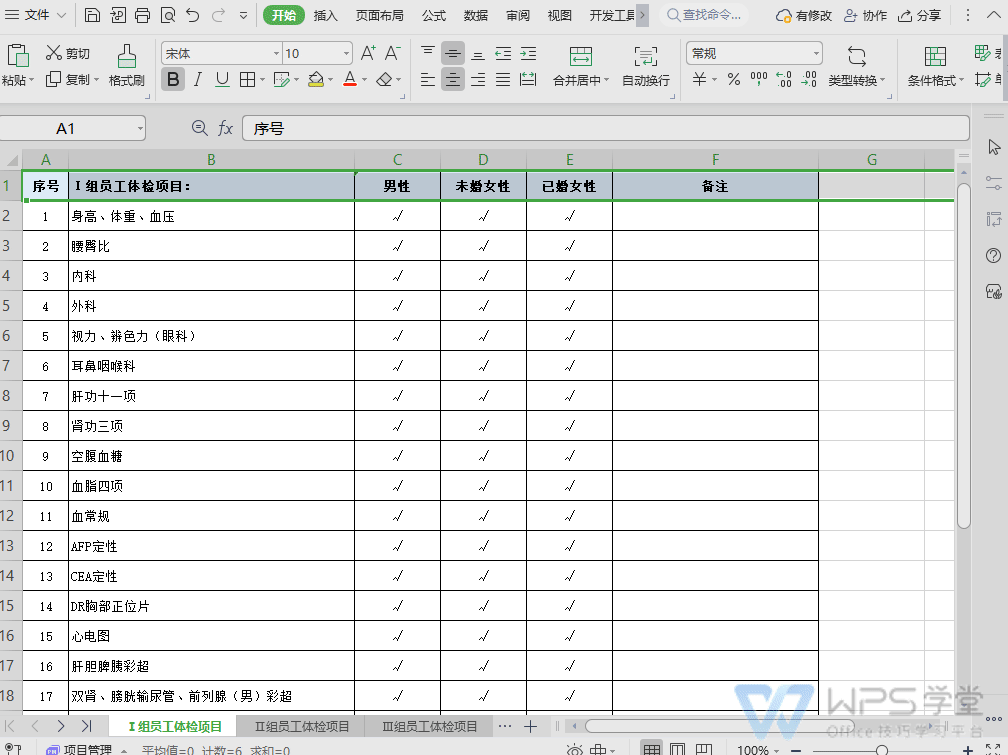
Task: Click the Distributed alignment icon
Action: [528, 80]
